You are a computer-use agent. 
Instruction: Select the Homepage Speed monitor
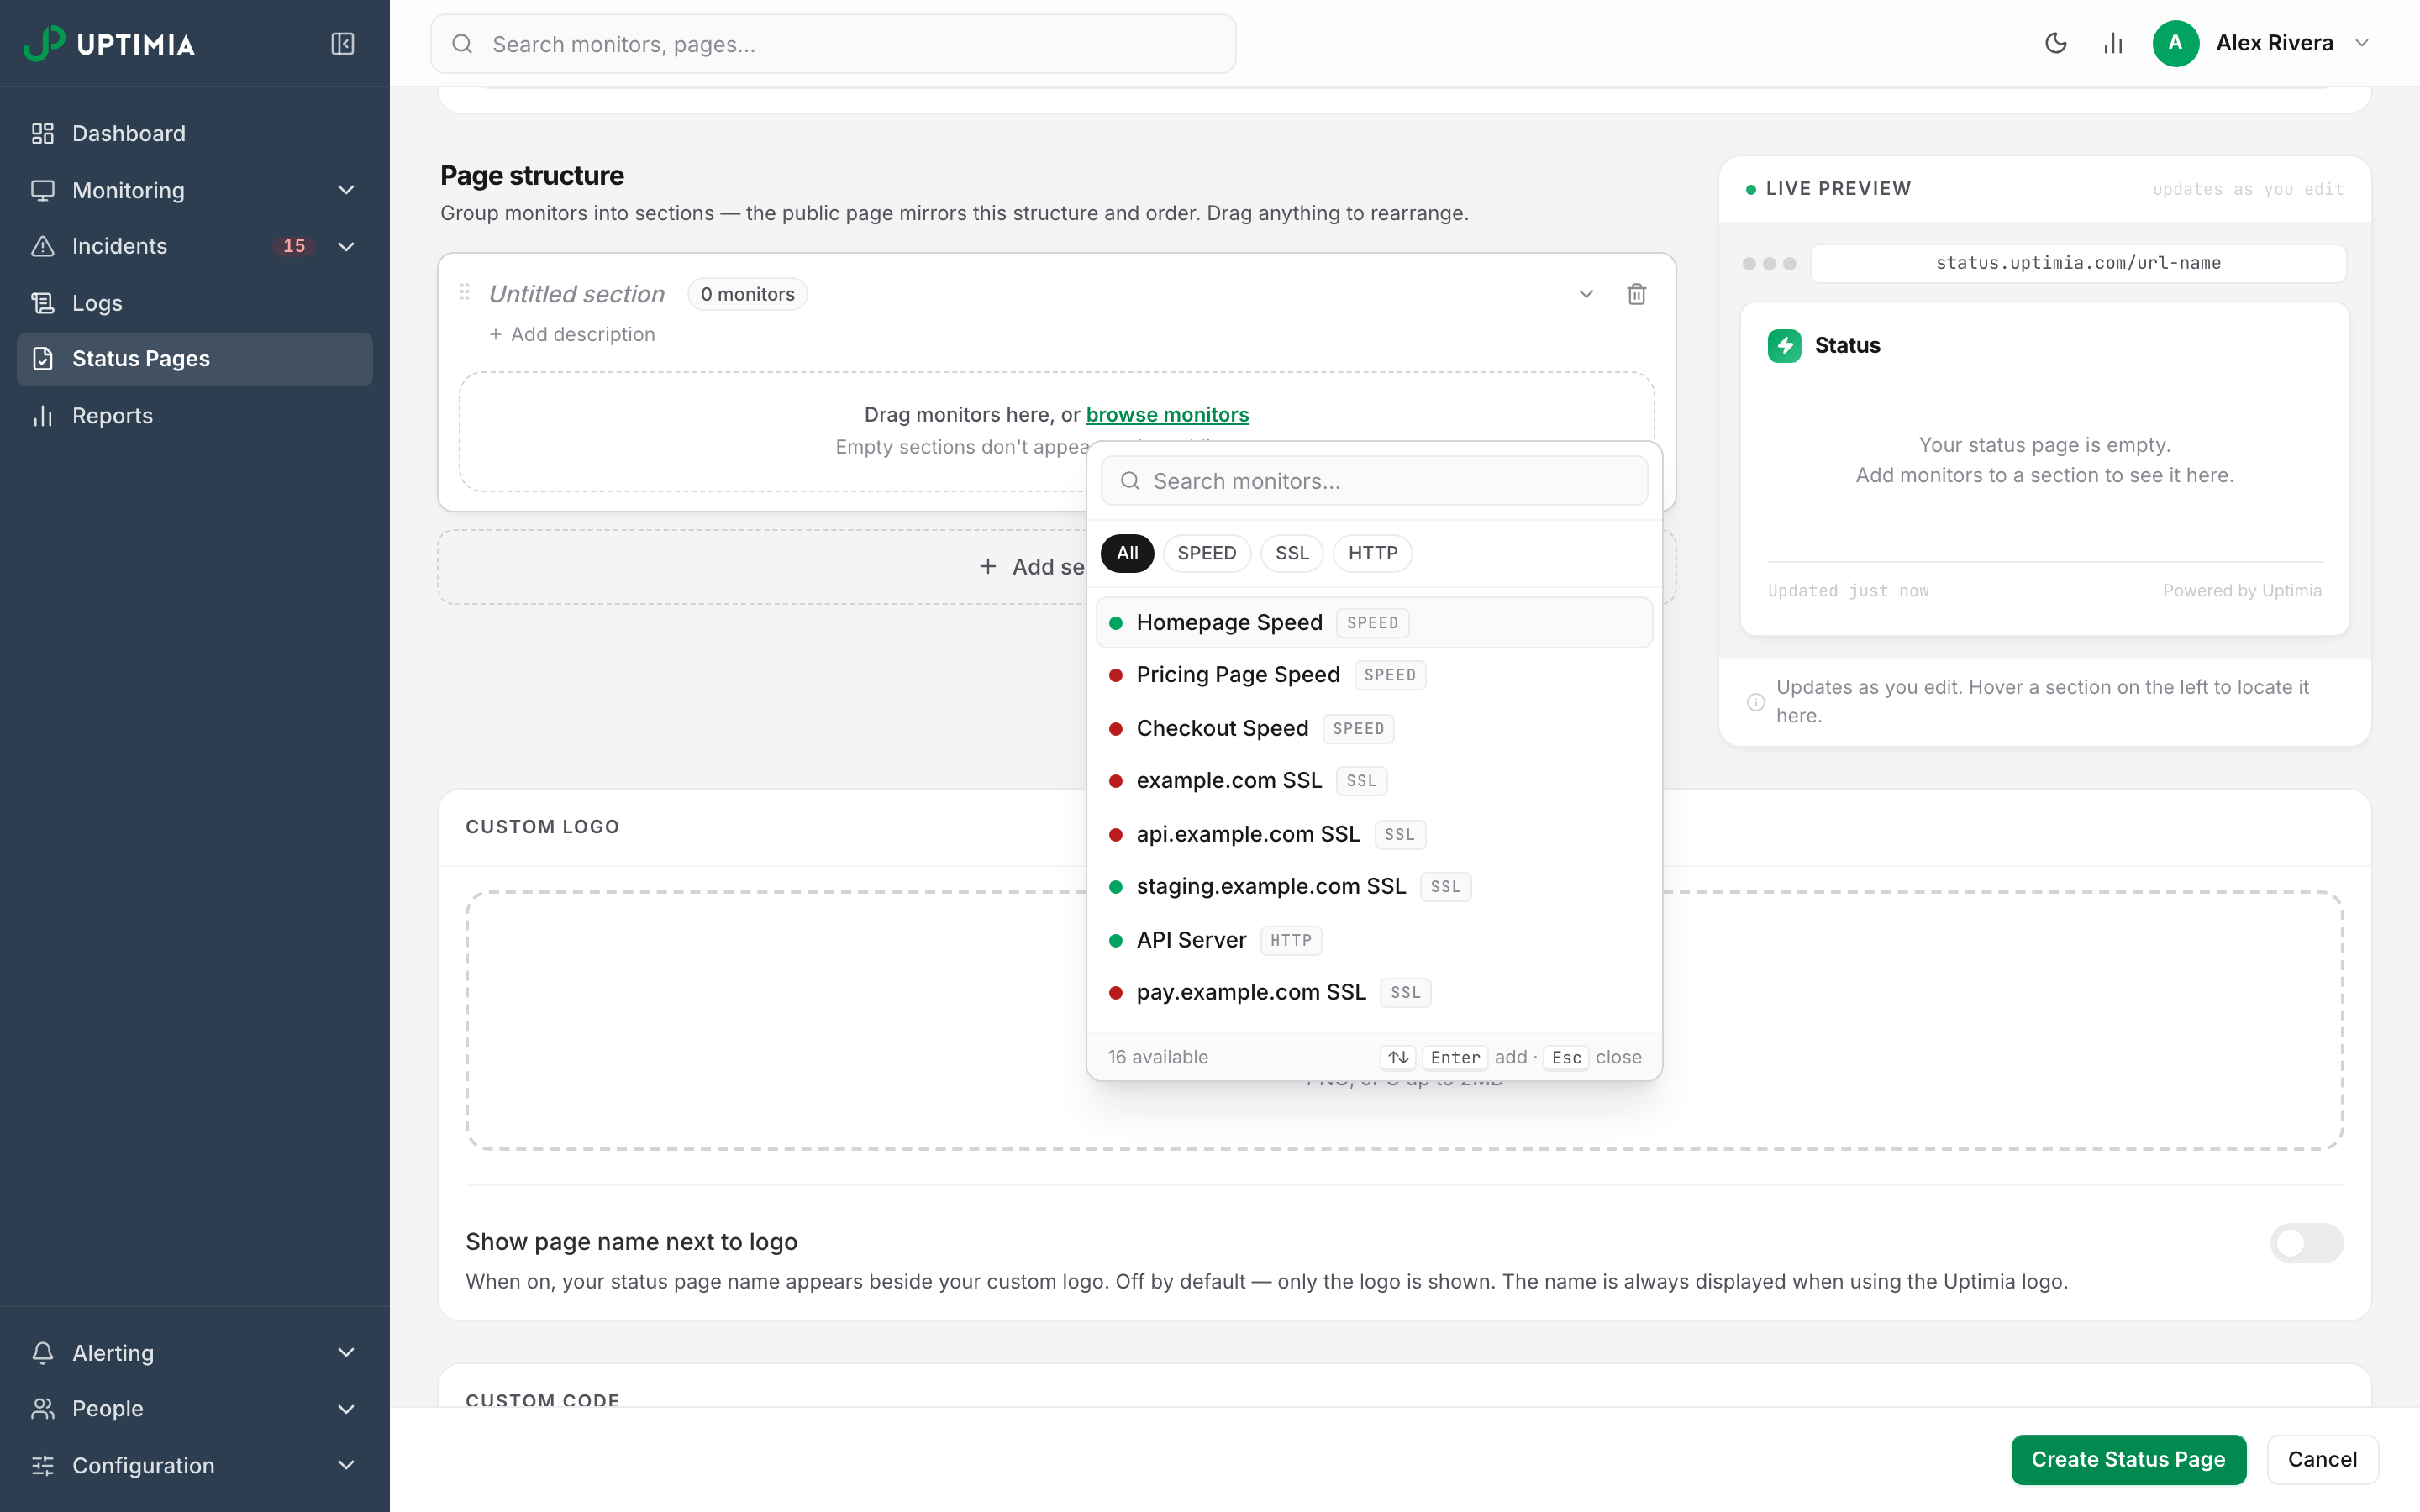[1374, 622]
